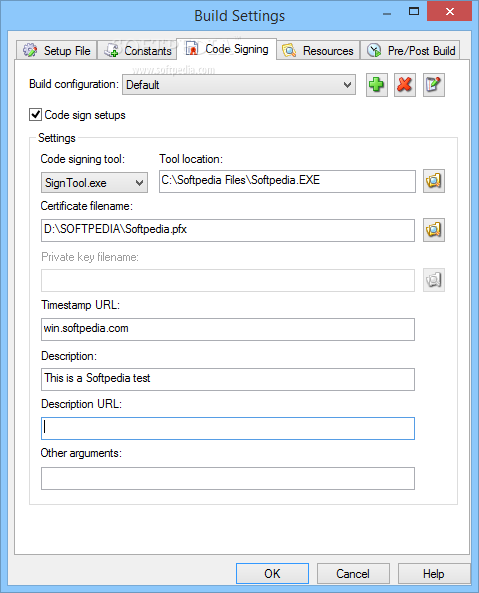Image resolution: width=479 pixels, height=593 pixels.
Task: Expand the Code signing tool dropdown
Action: point(94,183)
